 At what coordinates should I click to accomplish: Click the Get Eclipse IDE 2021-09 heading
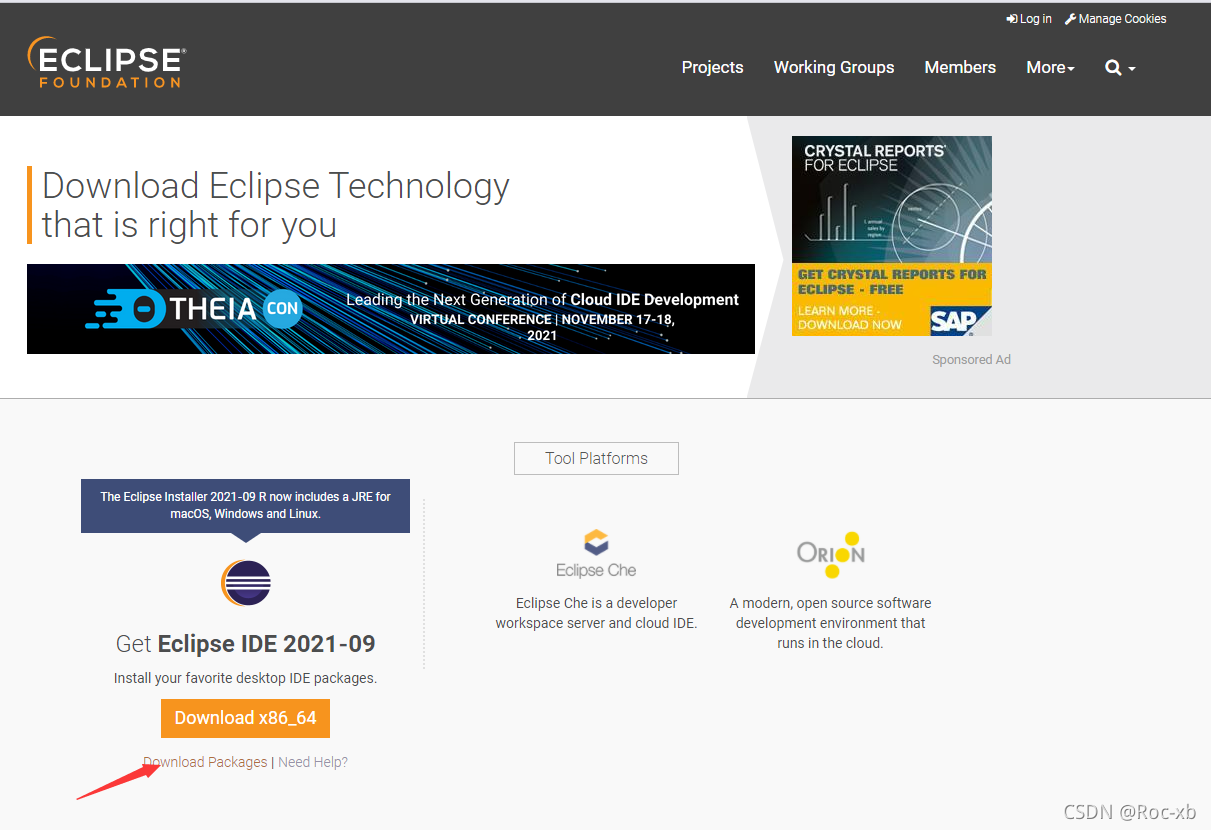(246, 643)
